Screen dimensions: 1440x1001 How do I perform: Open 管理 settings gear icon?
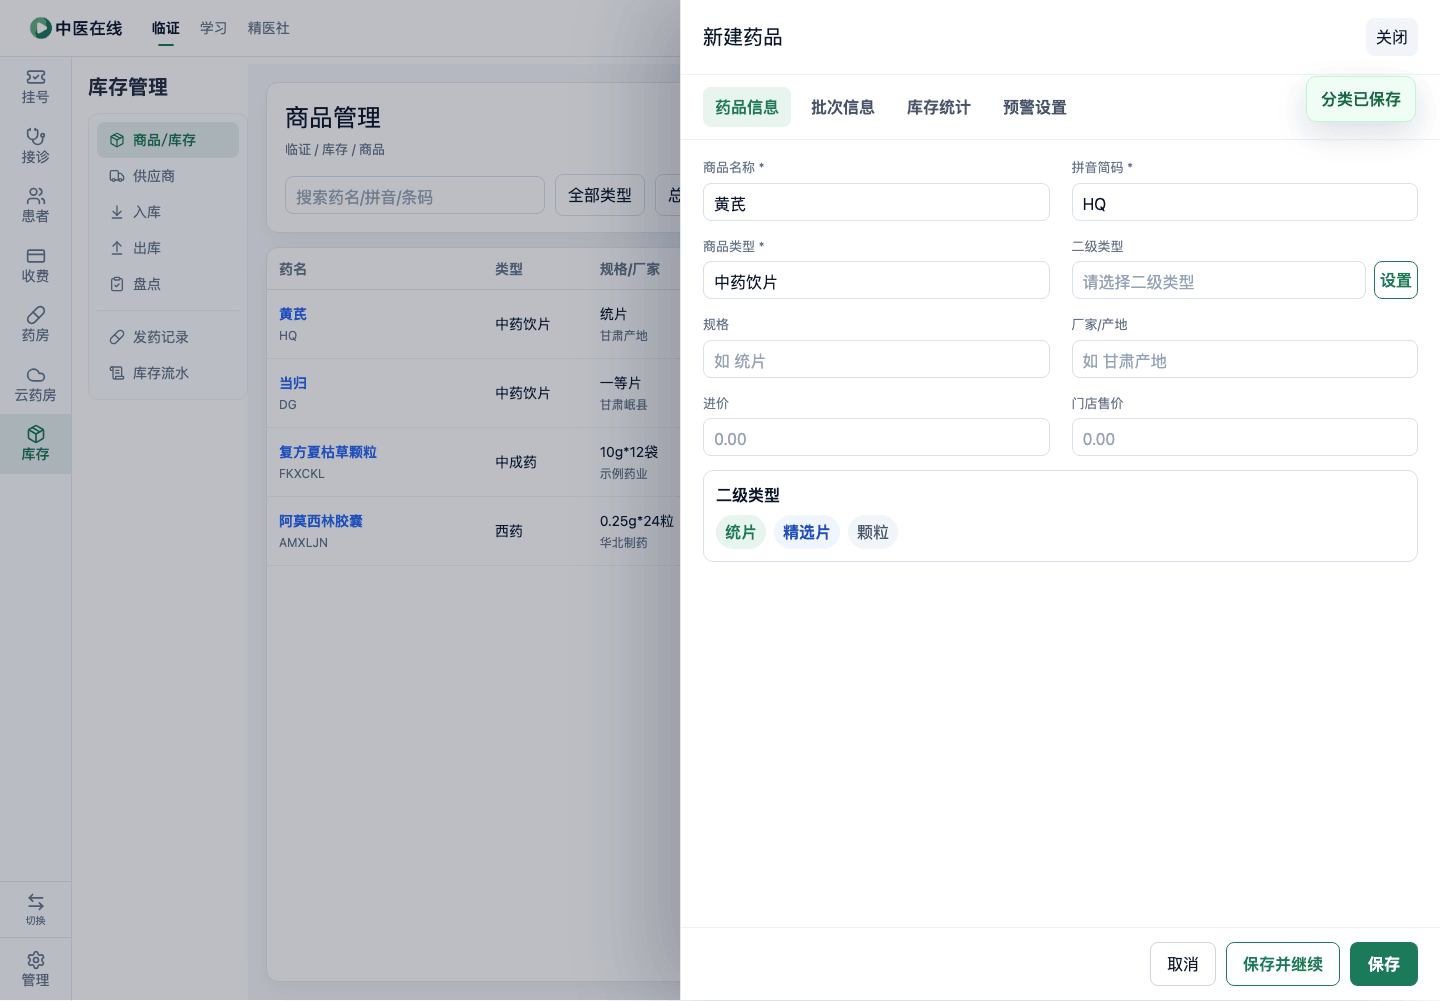pos(35,960)
